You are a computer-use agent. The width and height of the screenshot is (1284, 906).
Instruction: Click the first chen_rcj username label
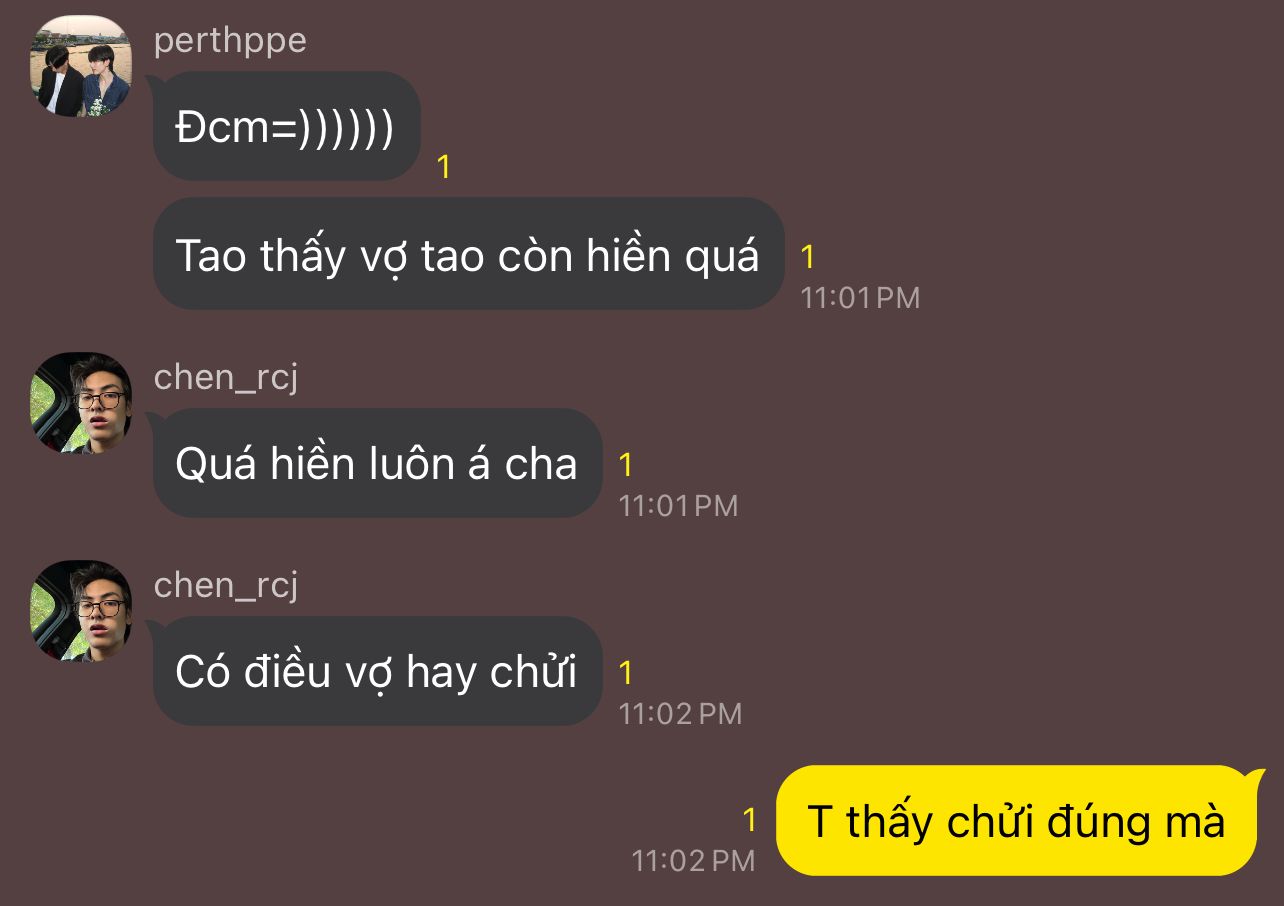pyautogui.click(x=226, y=377)
